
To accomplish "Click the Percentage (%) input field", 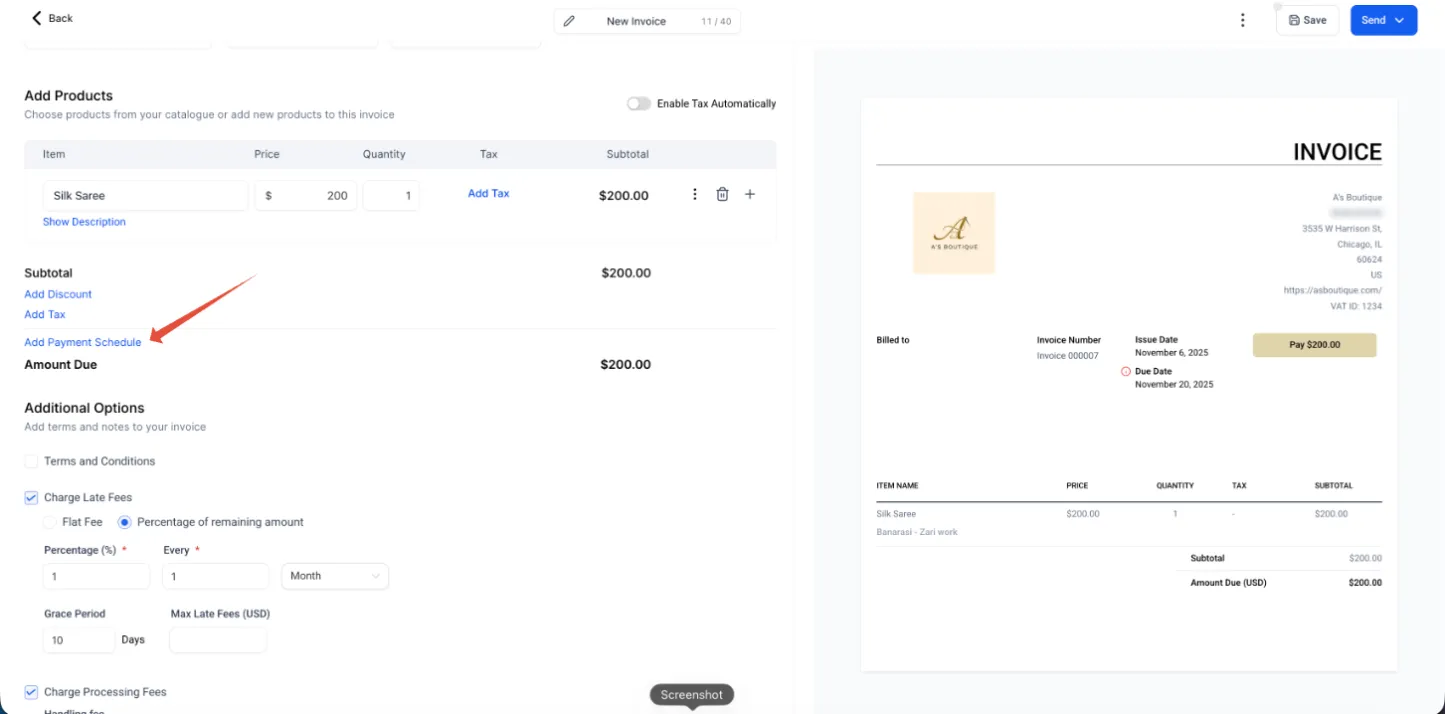I will (x=96, y=576).
